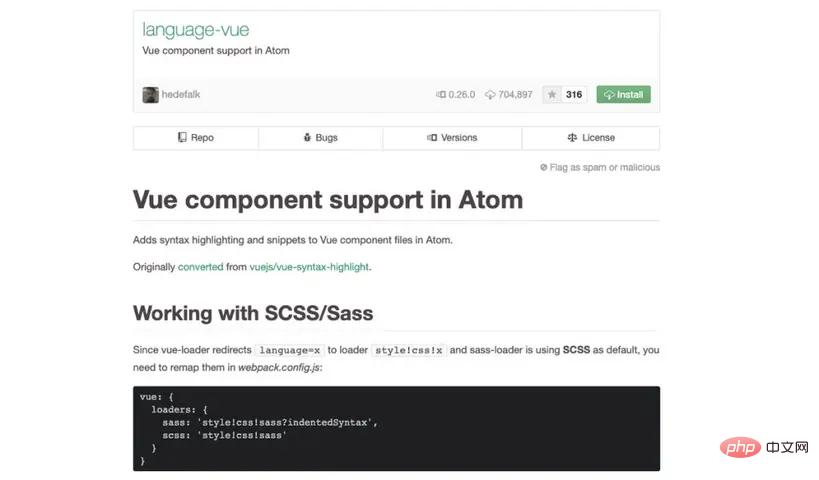Open the hedefalk author profile link
Viewport: 819px width, 480px height.
181,95
